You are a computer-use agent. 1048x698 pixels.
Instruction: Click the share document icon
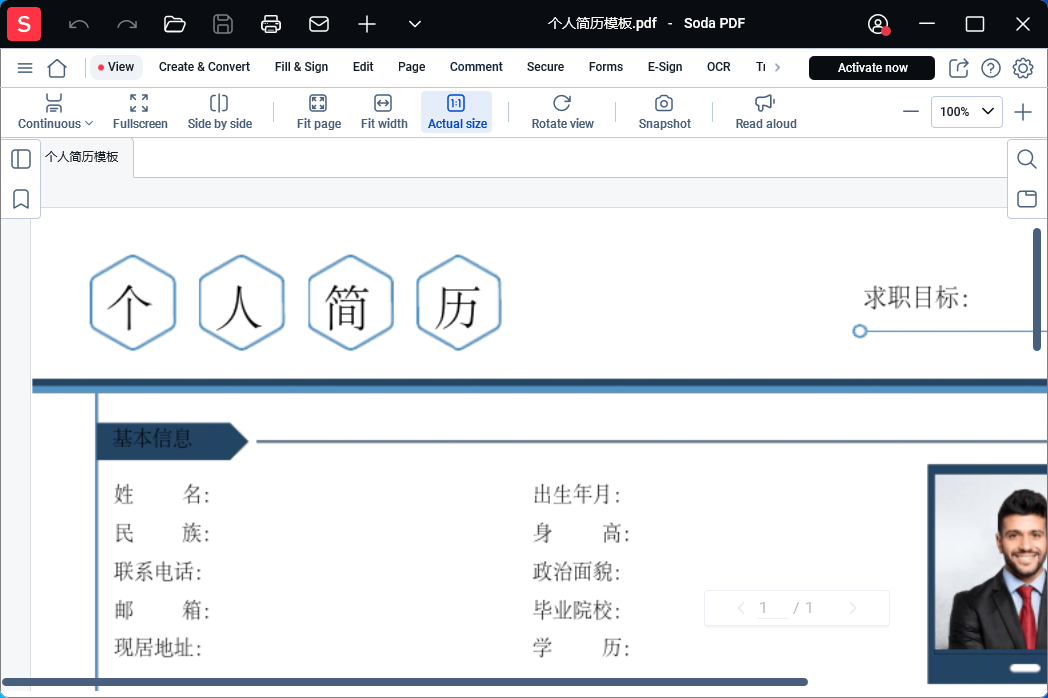coord(958,68)
